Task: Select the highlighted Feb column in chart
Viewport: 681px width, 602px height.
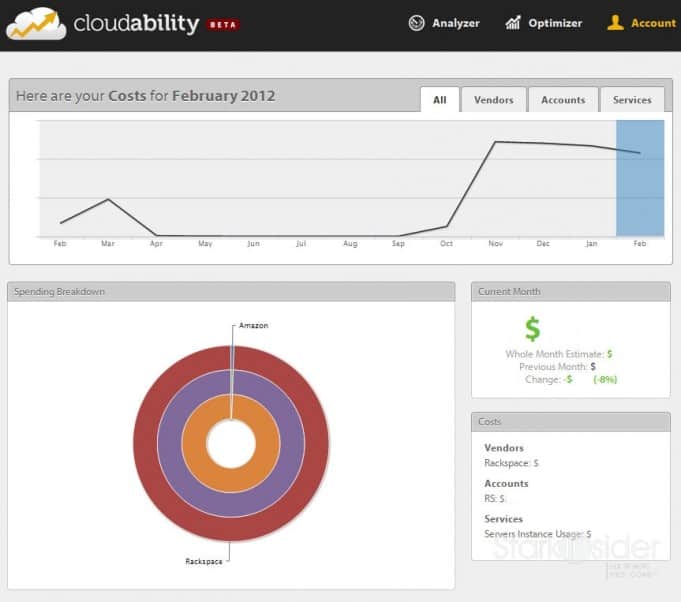Action: (x=640, y=178)
